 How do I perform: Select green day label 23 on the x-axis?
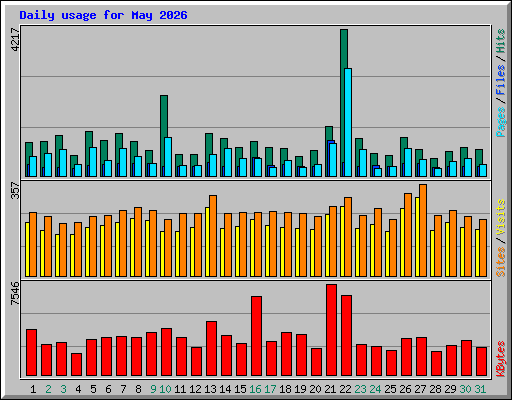click(360, 389)
